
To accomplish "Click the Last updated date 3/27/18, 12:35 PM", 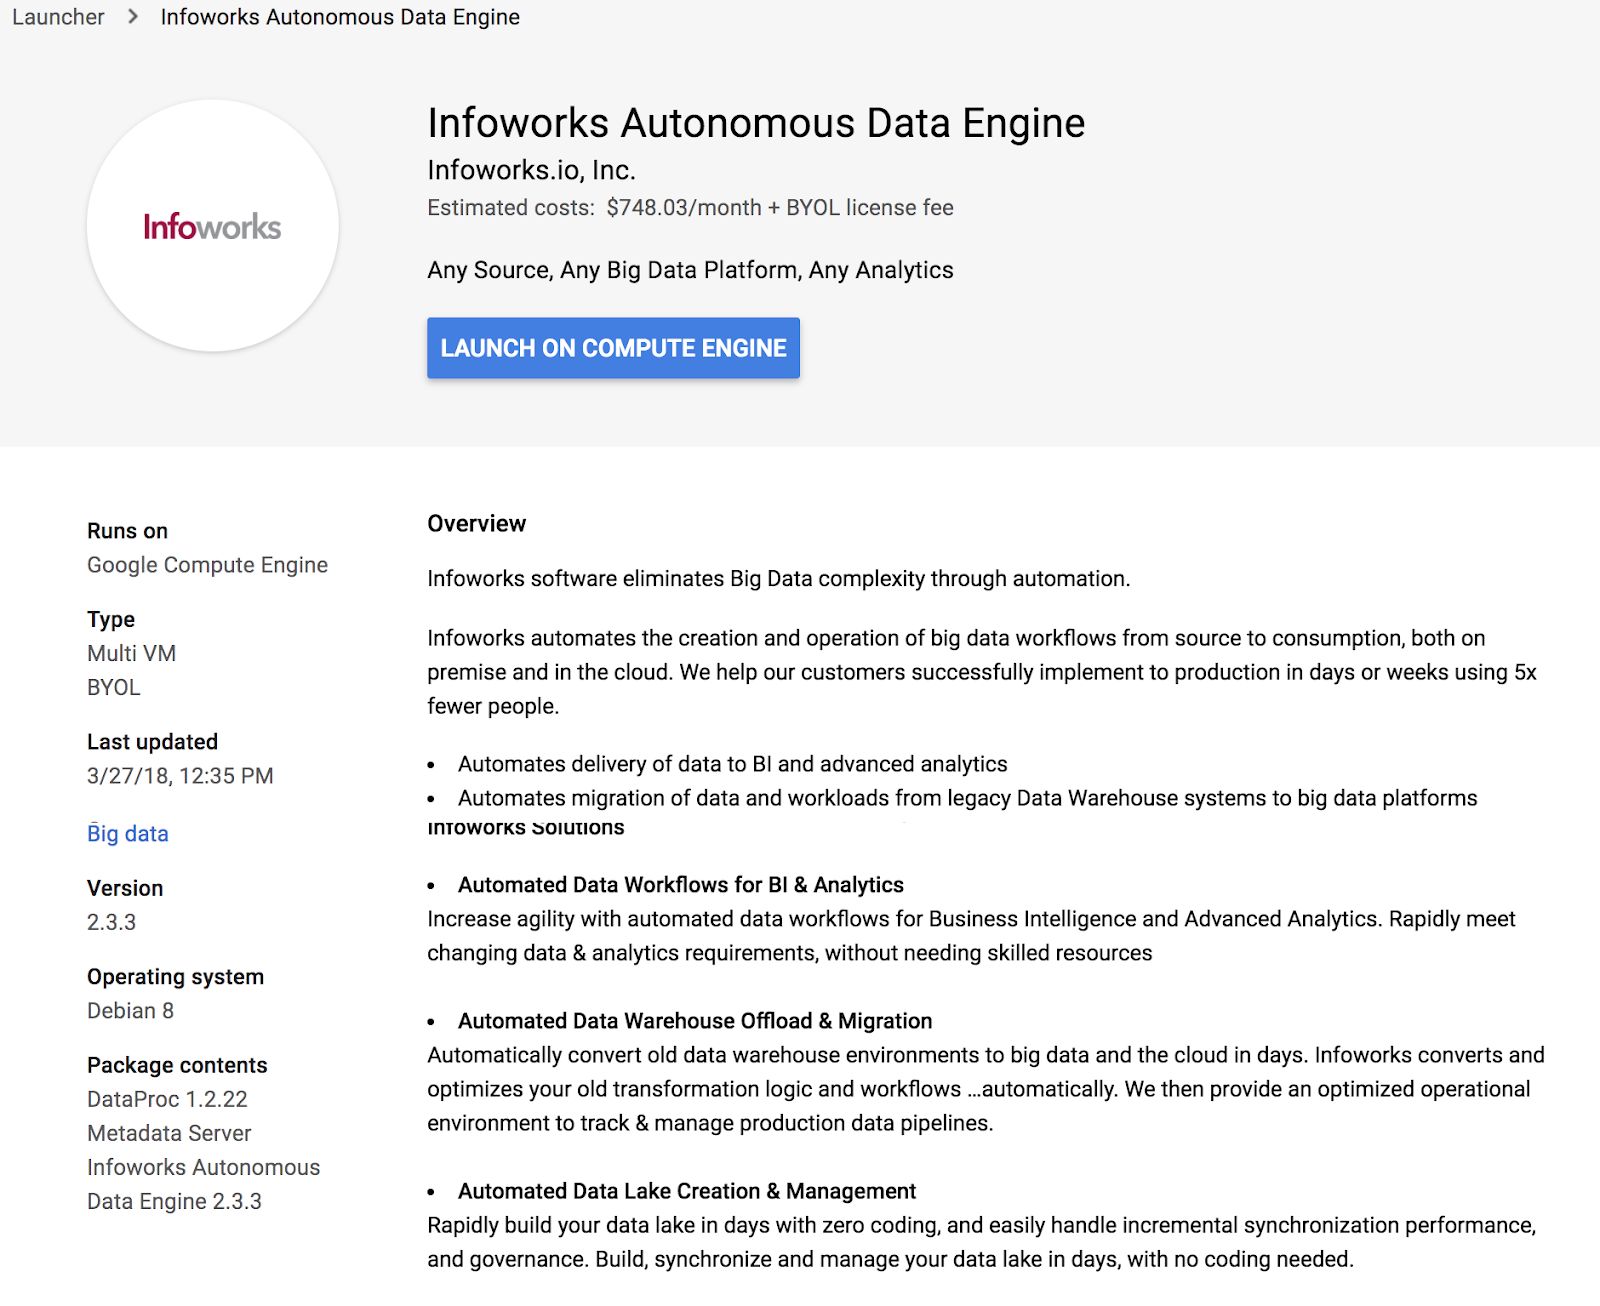I will (180, 776).
